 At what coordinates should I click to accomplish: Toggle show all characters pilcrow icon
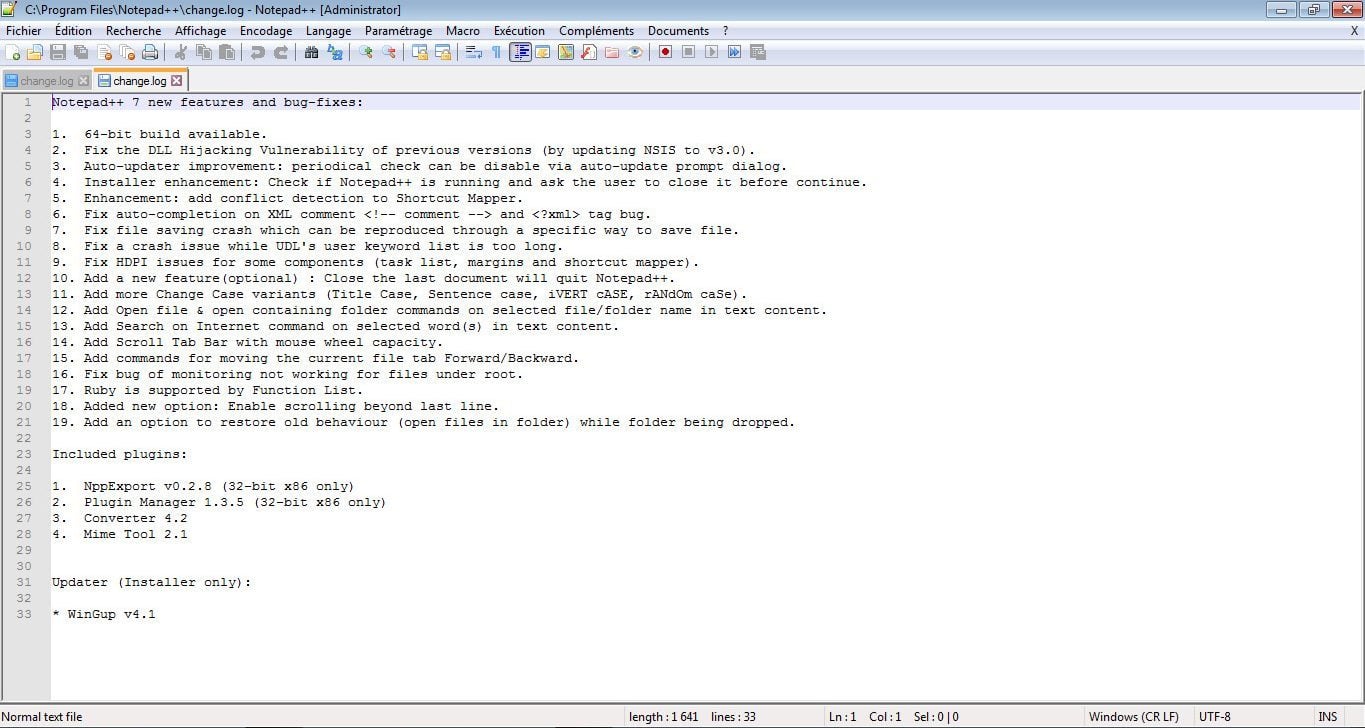[x=496, y=52]
